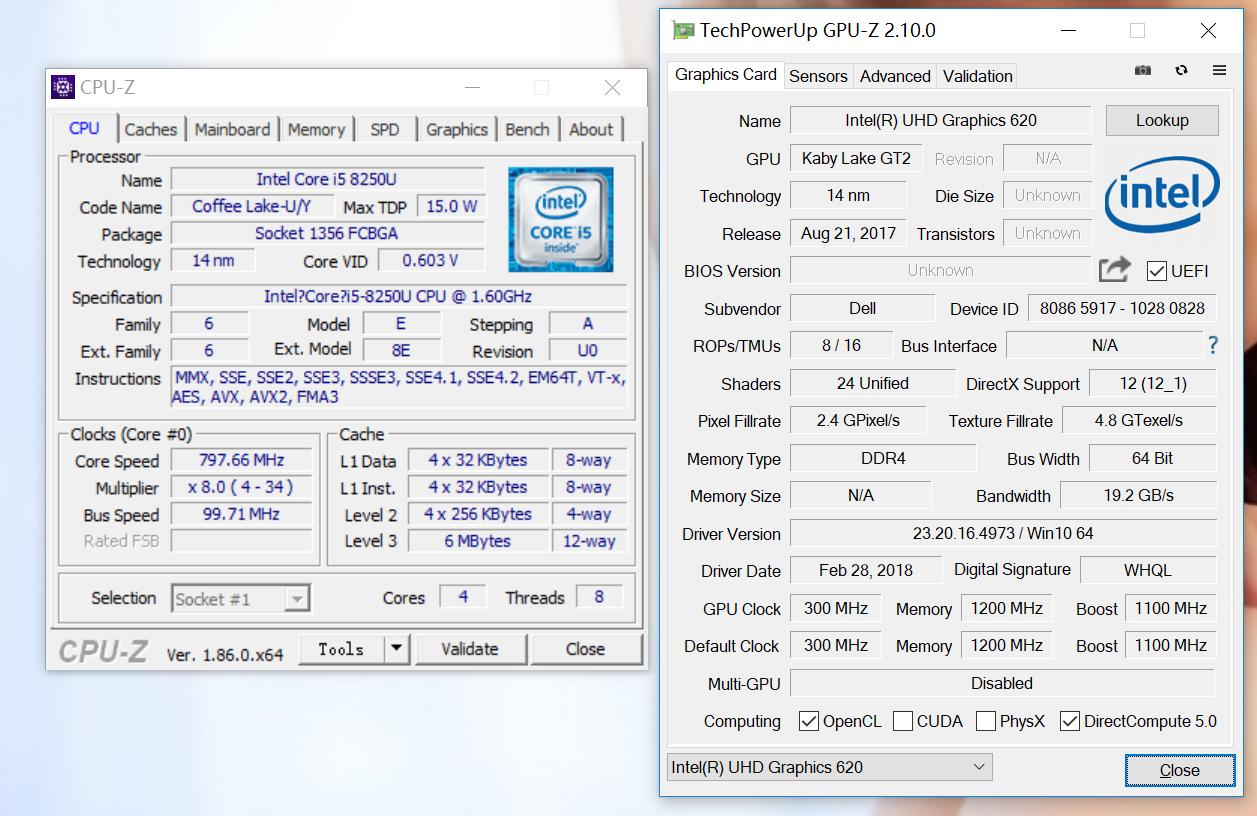
Task: Click the refresh icon in GPU-Z toolbar
Action: coord(1181,70)
